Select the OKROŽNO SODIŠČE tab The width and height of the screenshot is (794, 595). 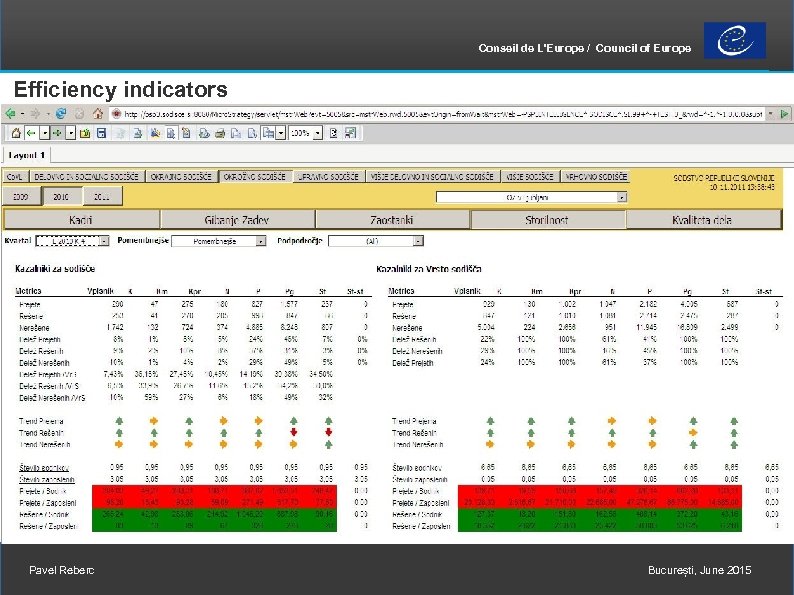click(x=255, y=177)
